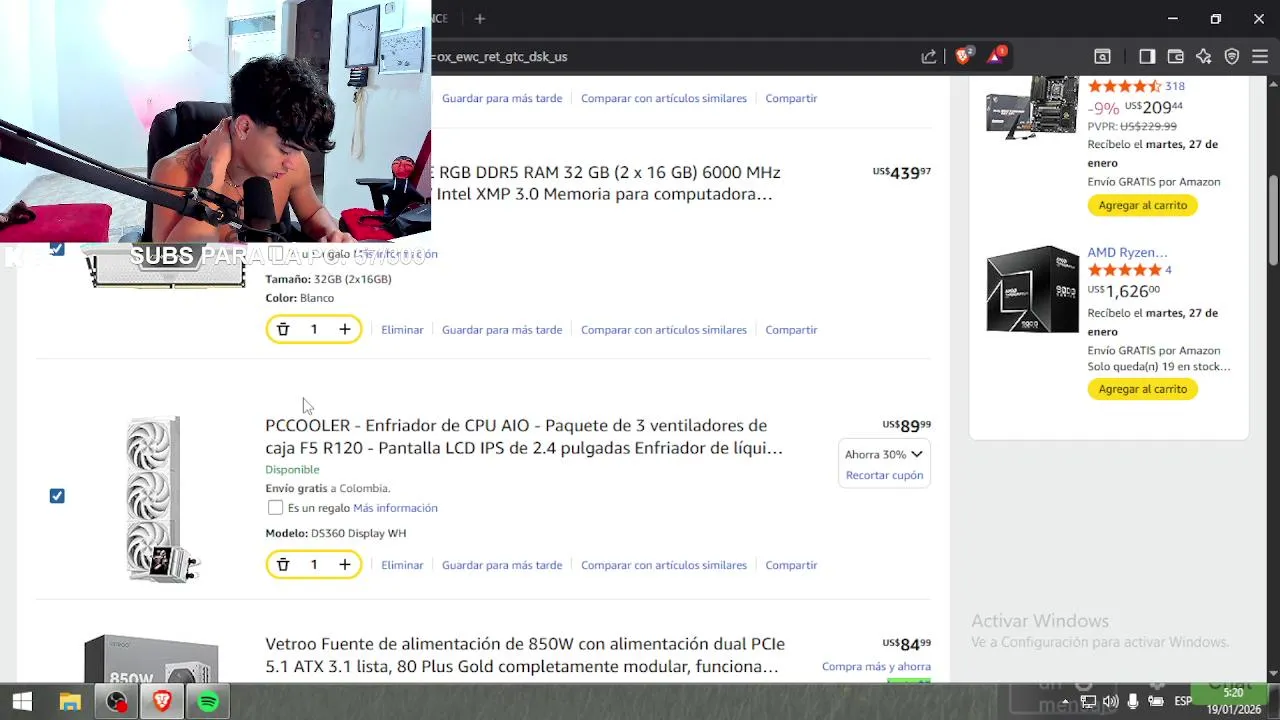Screen dimensions: 1280x720
Task: Open Spotify from the taskbar
Action: tap(208, 702)
